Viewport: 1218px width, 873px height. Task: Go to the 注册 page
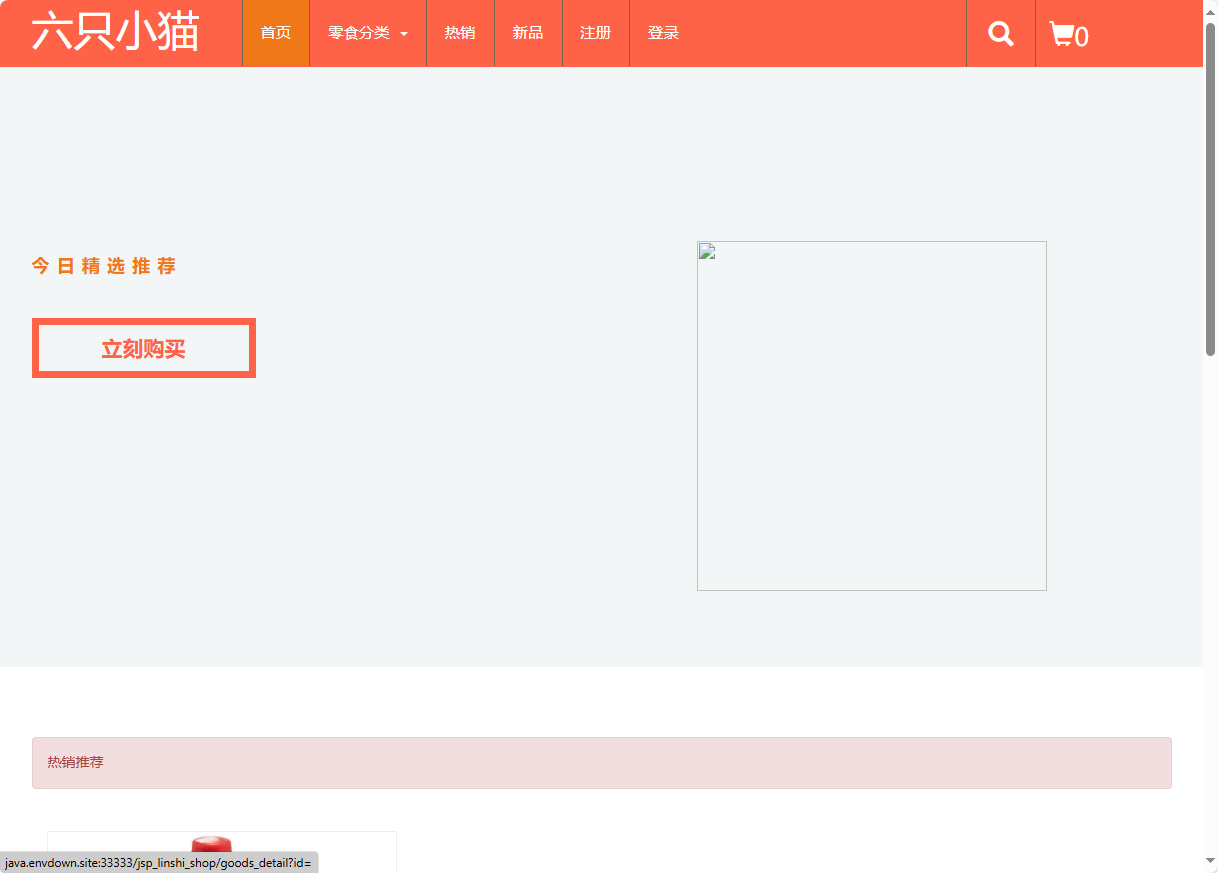[596, 33]
